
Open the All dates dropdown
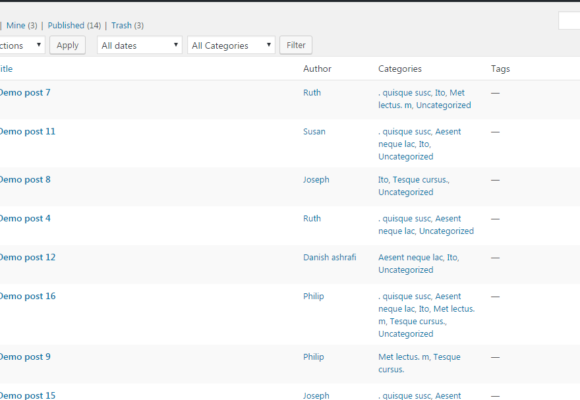pos(139,45)
